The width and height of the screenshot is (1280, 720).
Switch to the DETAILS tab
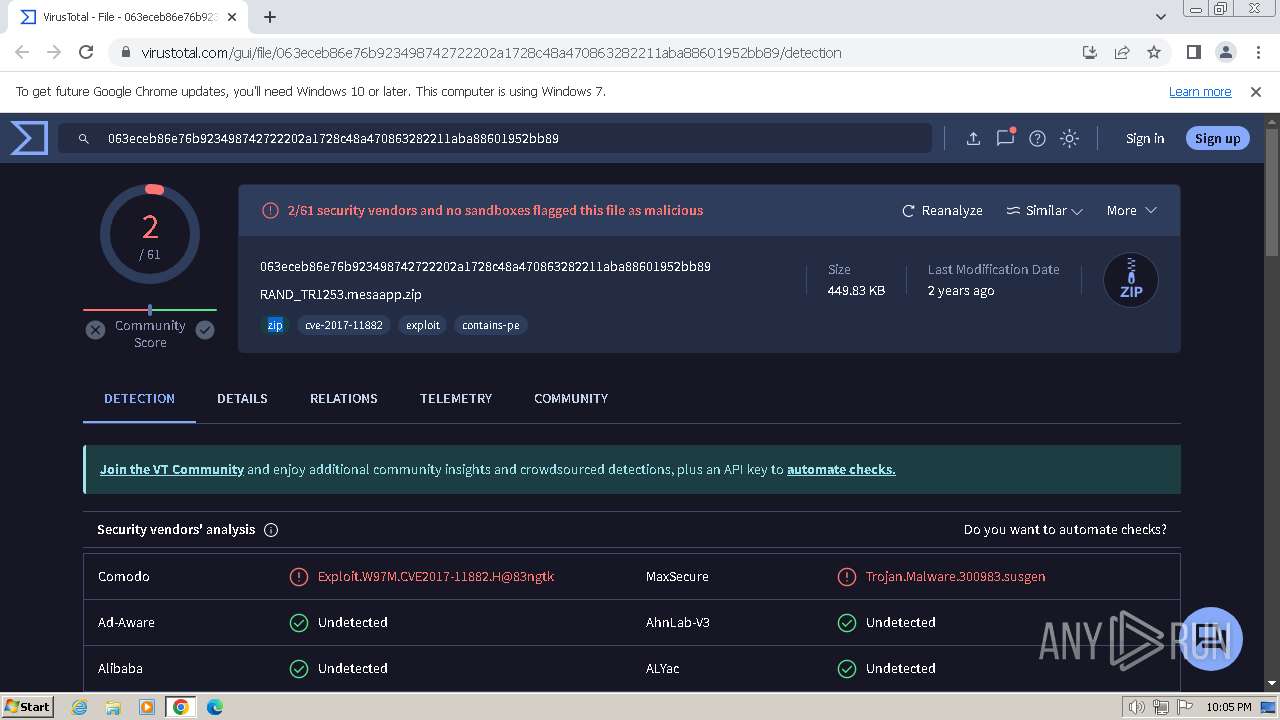pyautogui.click(x=242, y=398)
